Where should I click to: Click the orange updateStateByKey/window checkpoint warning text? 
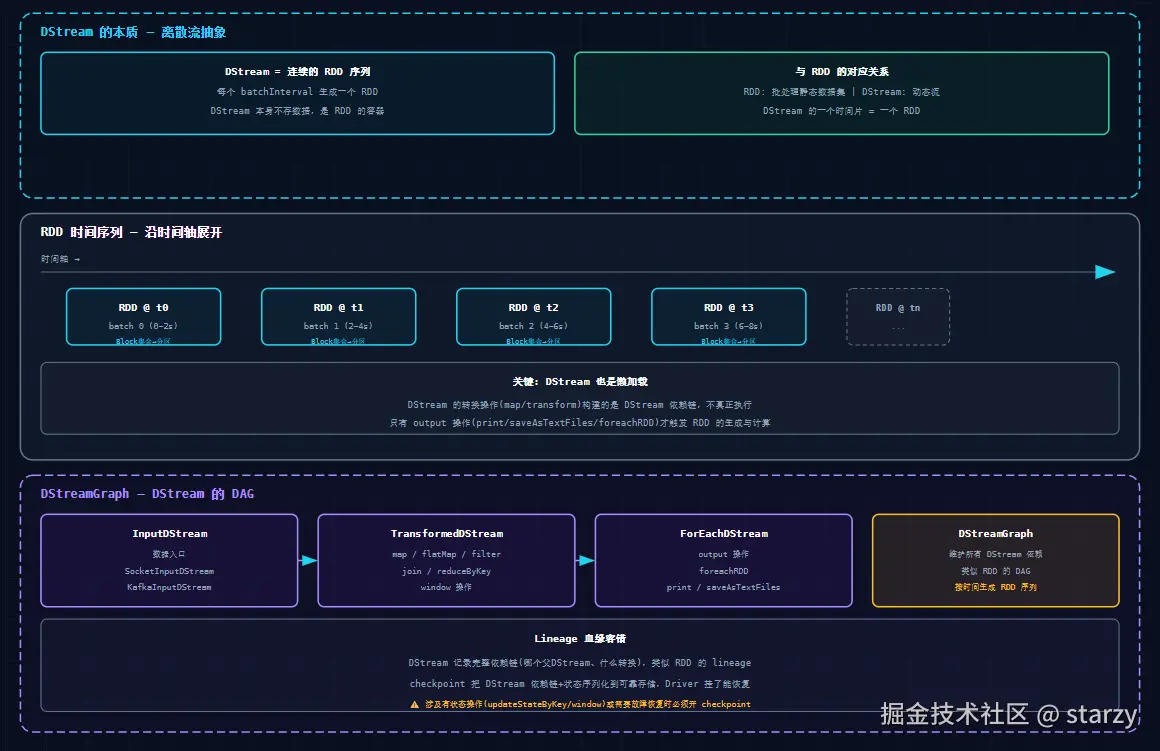(588, 704)
